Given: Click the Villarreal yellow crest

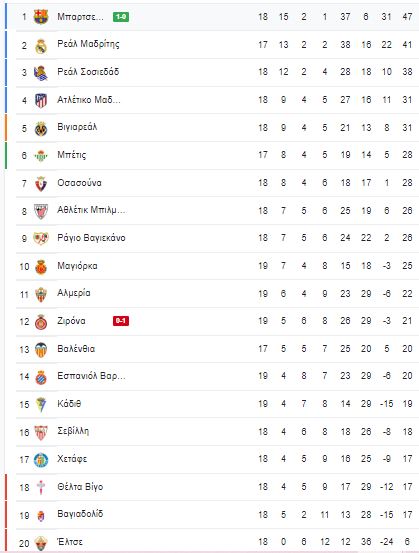Looking at the screenshot, I should pyautogui.click(x=41, y=129).
